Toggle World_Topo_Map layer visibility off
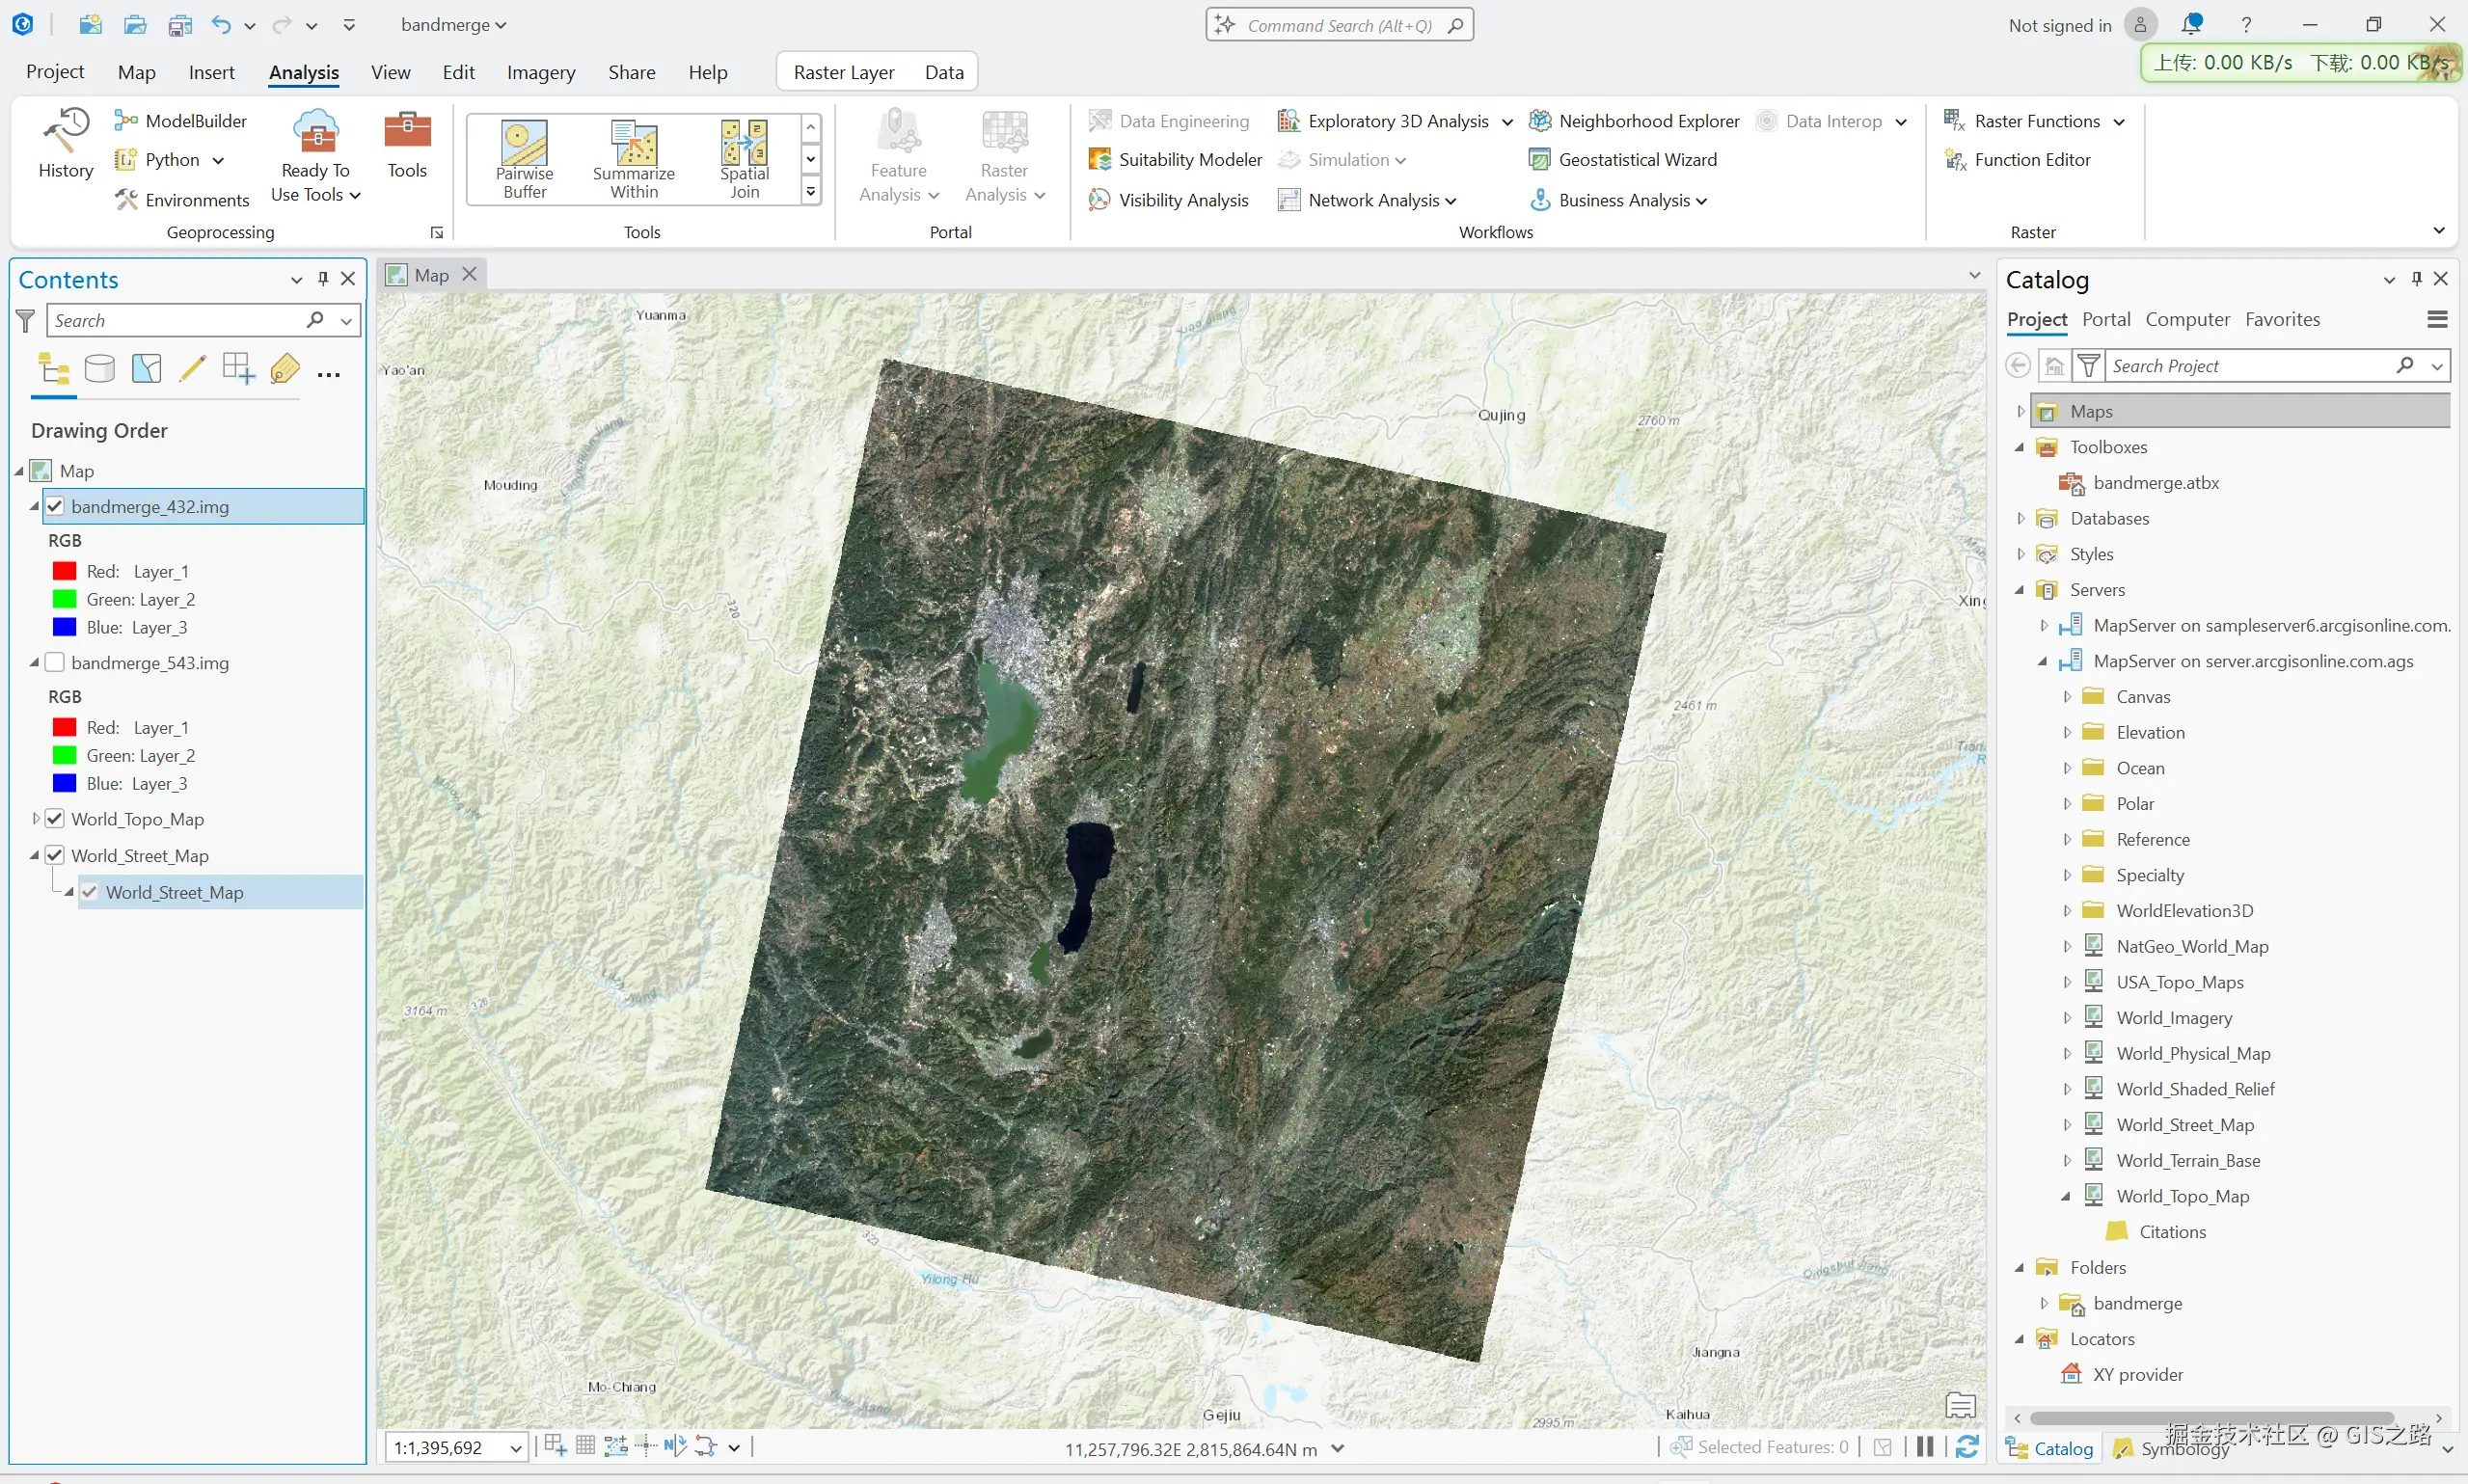The image size is (2468, 1484). point(55,819)
